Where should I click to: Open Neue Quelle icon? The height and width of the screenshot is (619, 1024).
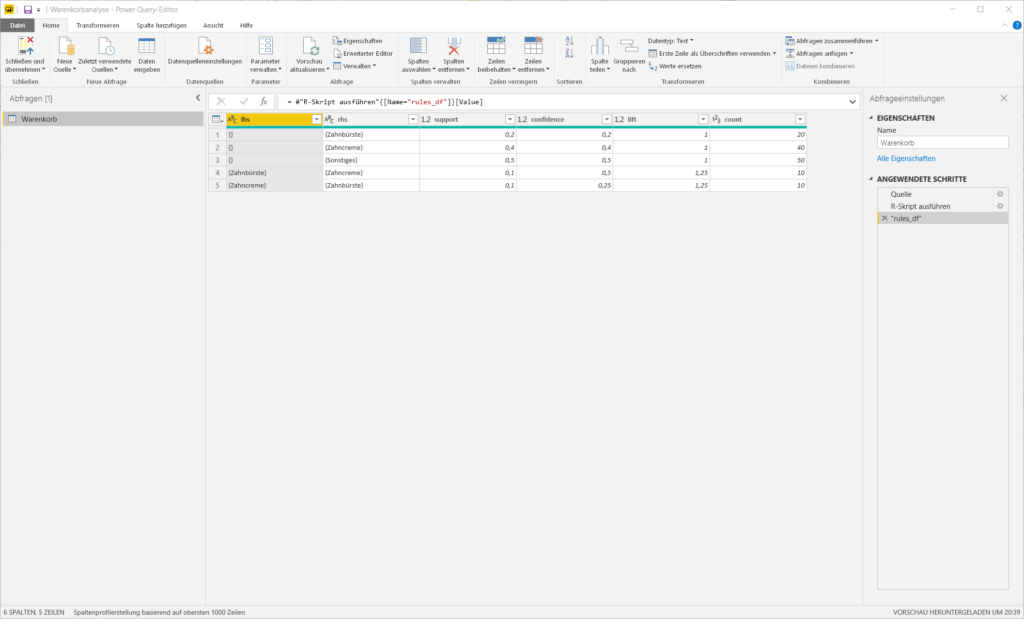click(65, 46)
